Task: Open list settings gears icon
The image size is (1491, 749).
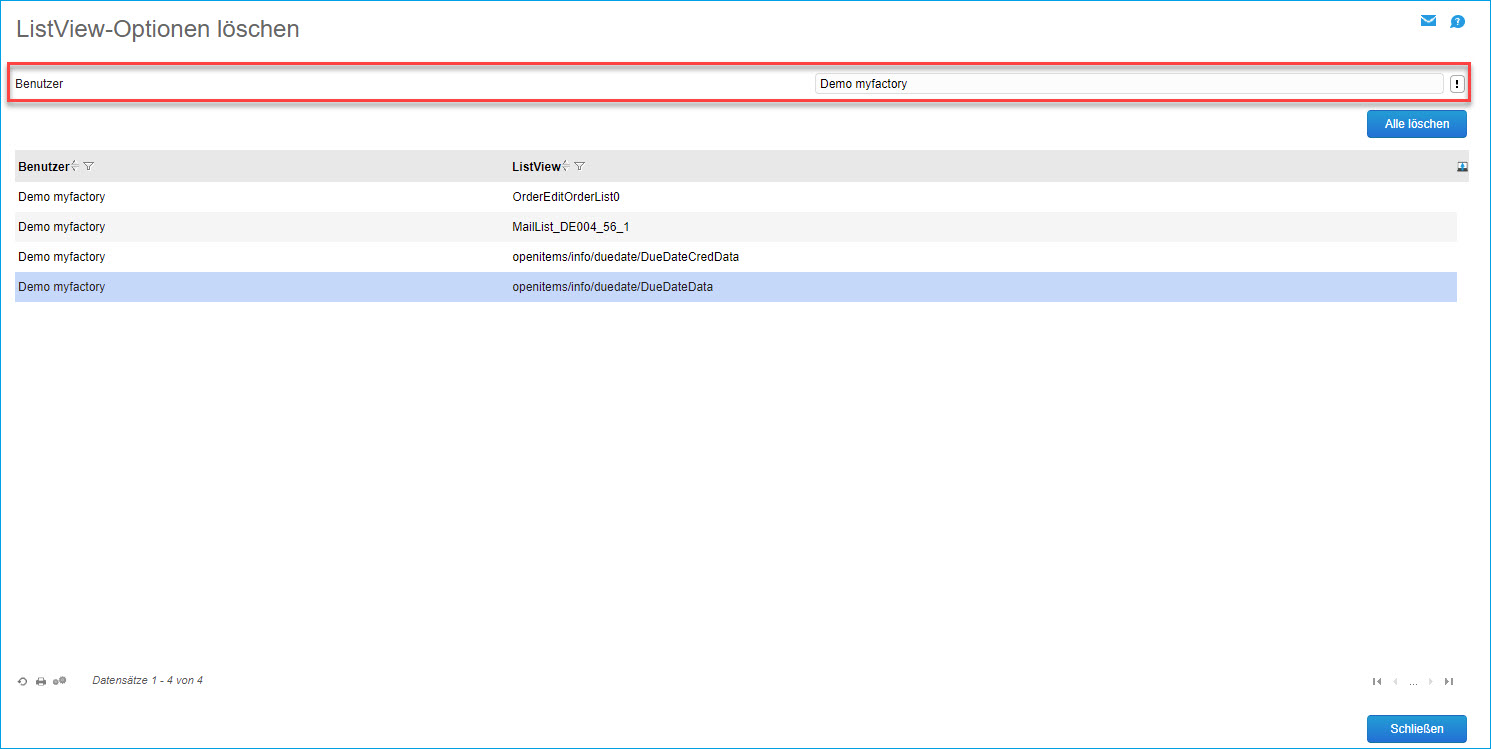Action: coord(59,681)
